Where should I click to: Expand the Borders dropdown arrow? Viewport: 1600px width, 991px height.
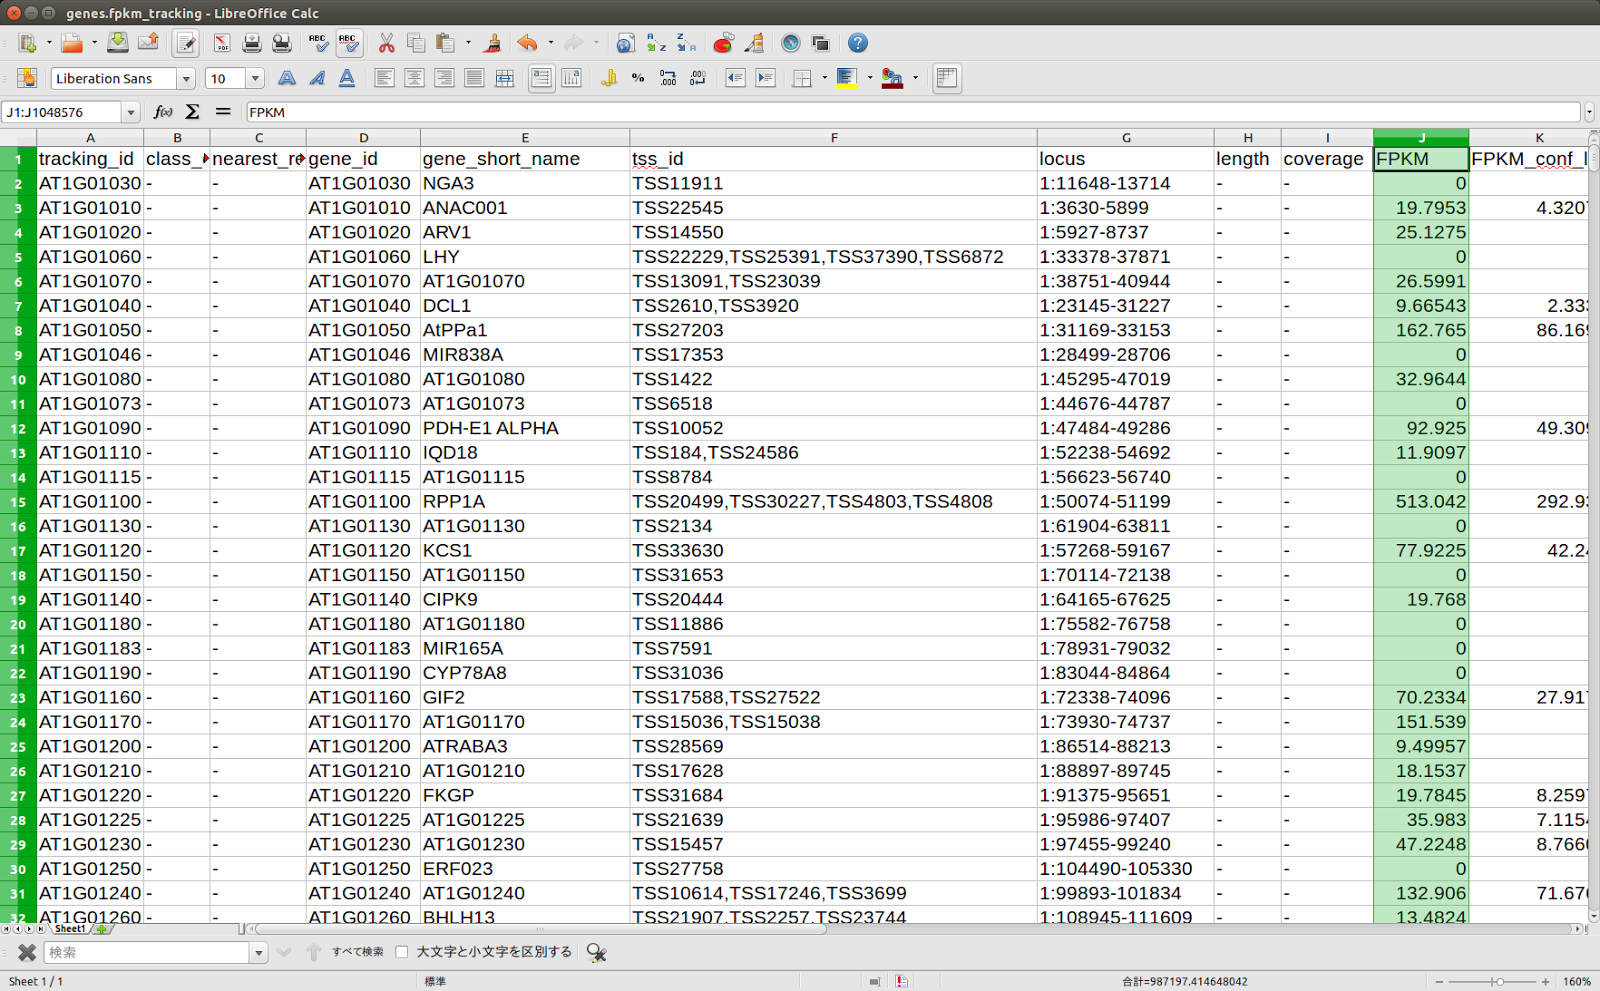[824, 78]
